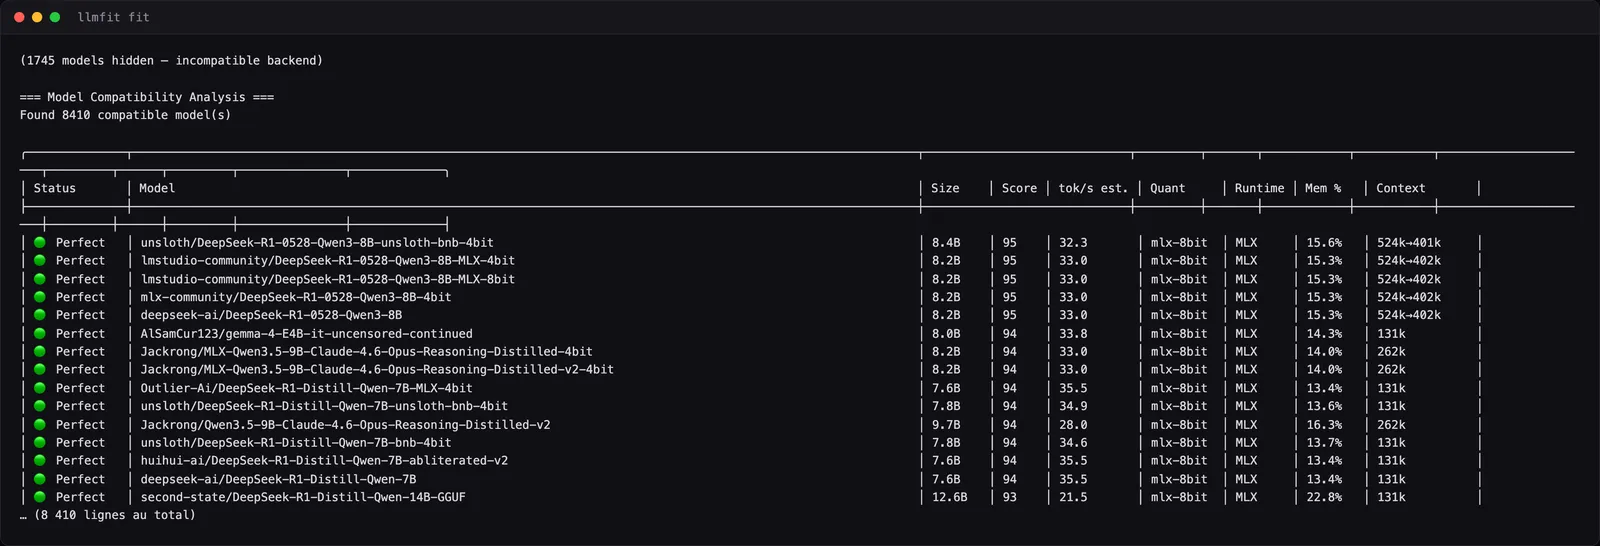Click the green dot for deepseek-ai/DeepSeek-R1-0528-Qwen3-8B

40,315
